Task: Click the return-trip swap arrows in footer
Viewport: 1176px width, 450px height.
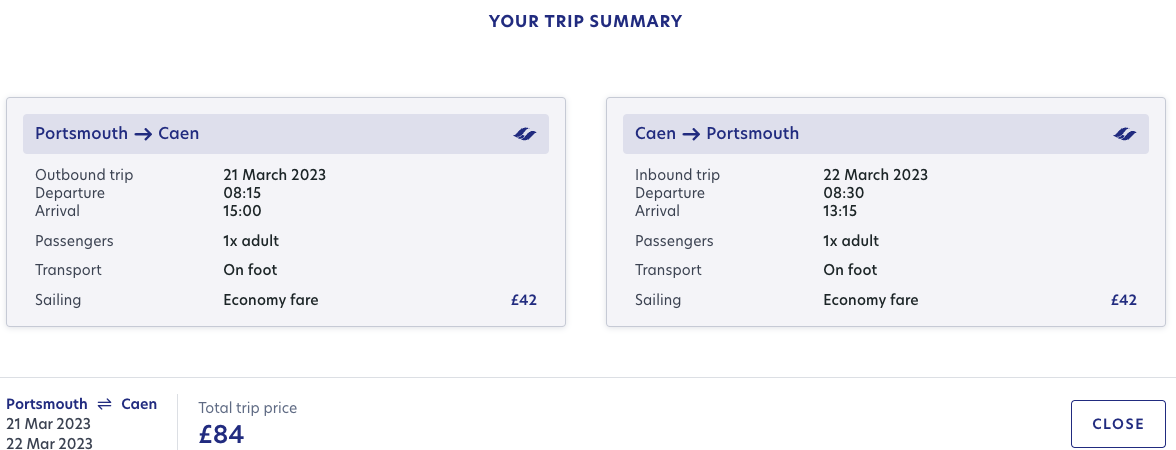Action: (x=105, y=404)
